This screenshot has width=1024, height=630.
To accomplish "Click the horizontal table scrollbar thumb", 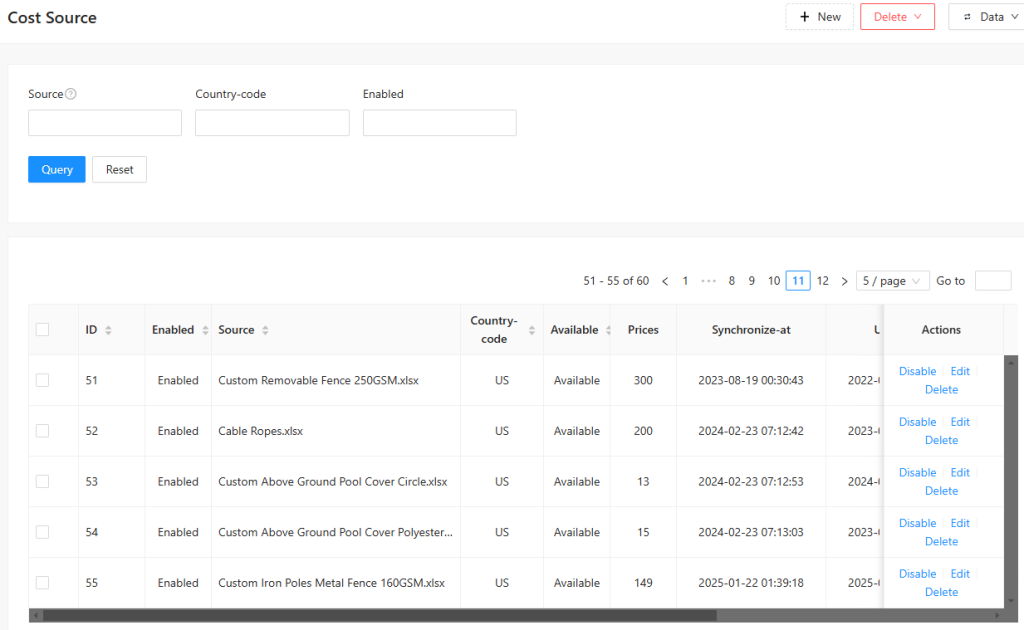I will 379,616.
